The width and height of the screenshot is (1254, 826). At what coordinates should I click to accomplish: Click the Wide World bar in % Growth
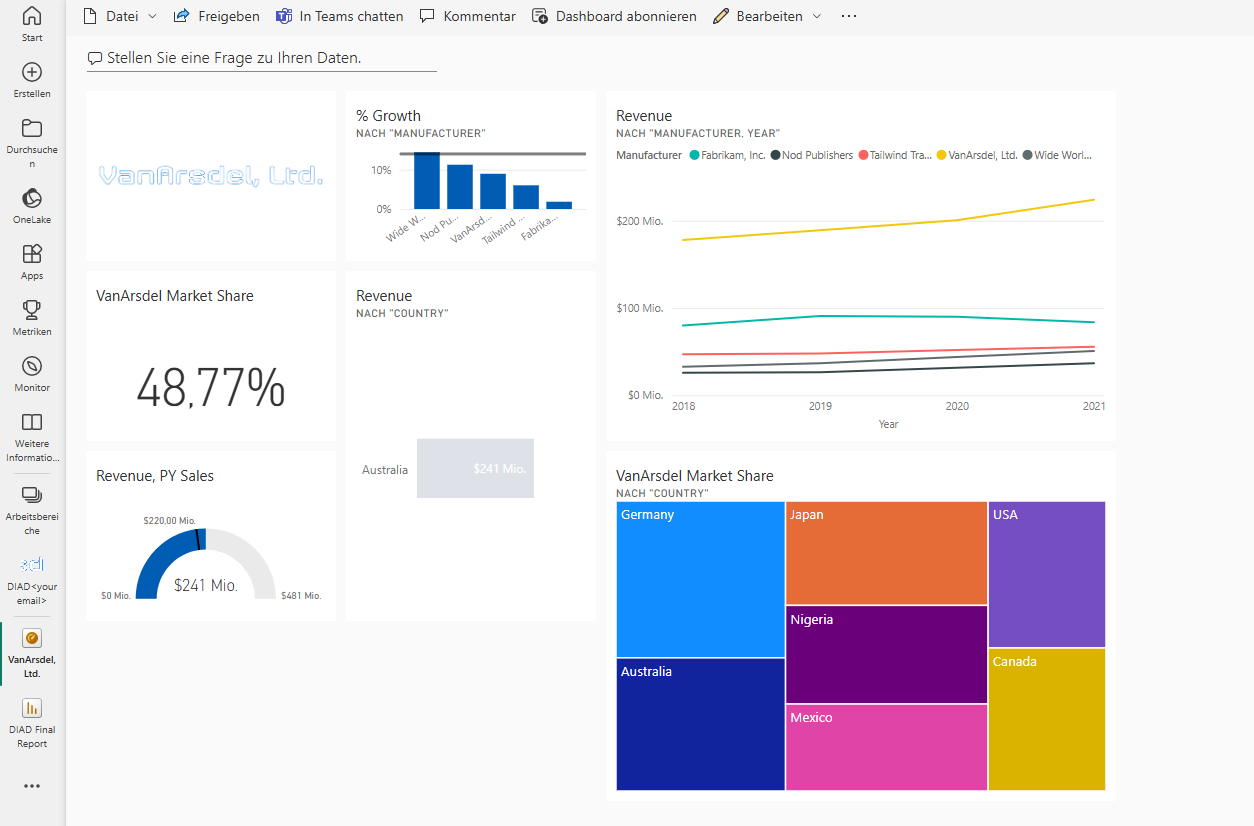coord(427,181)
